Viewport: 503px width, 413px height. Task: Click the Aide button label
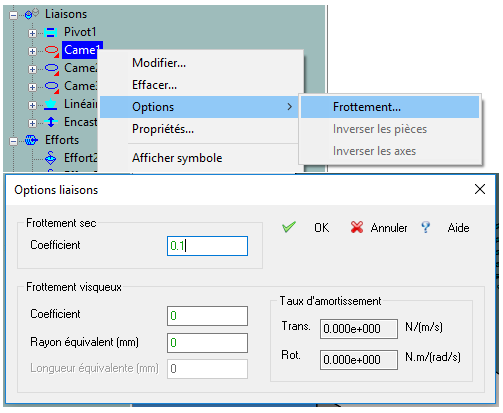pos(458,228)
